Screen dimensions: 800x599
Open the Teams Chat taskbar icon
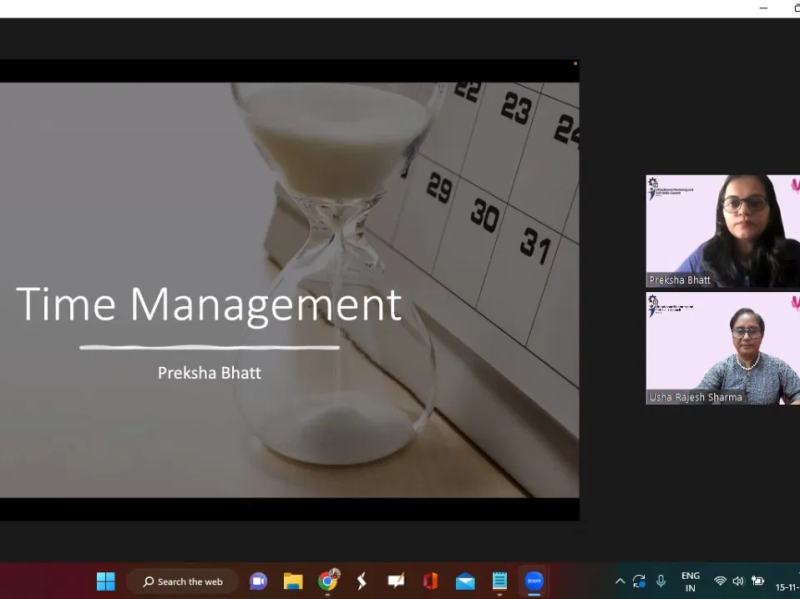click(258, 581)
